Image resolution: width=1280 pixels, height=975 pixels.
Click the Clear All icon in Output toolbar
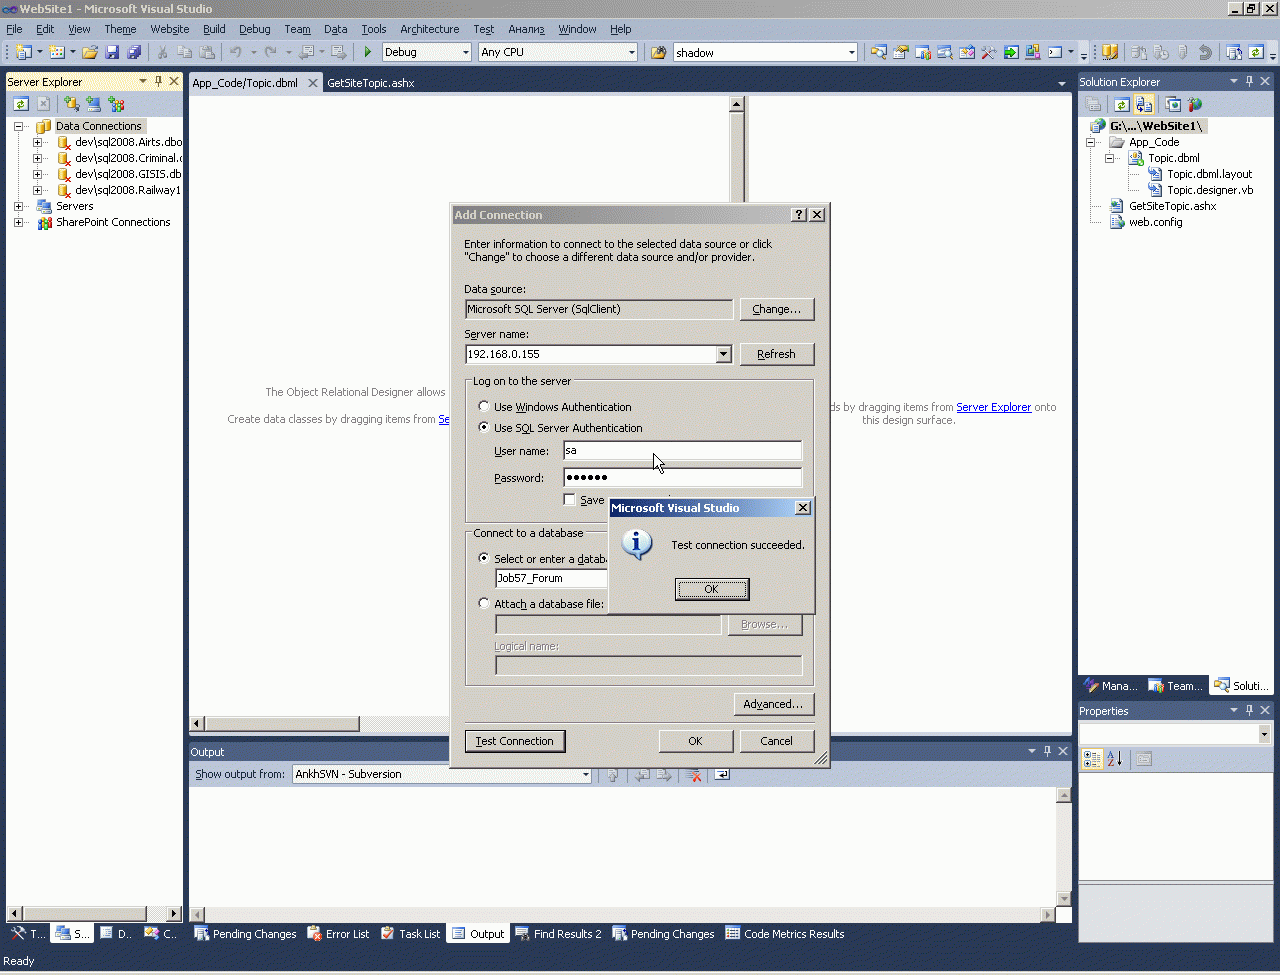(x=693, y=775)
